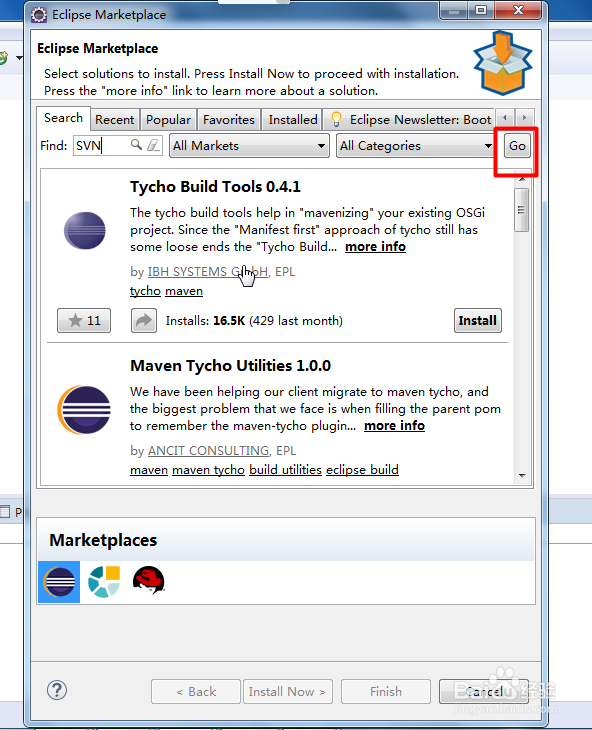592x730 pixels.
Task: Install Tycho Build Tools 0.4.1
Action: tap(478, 320)
